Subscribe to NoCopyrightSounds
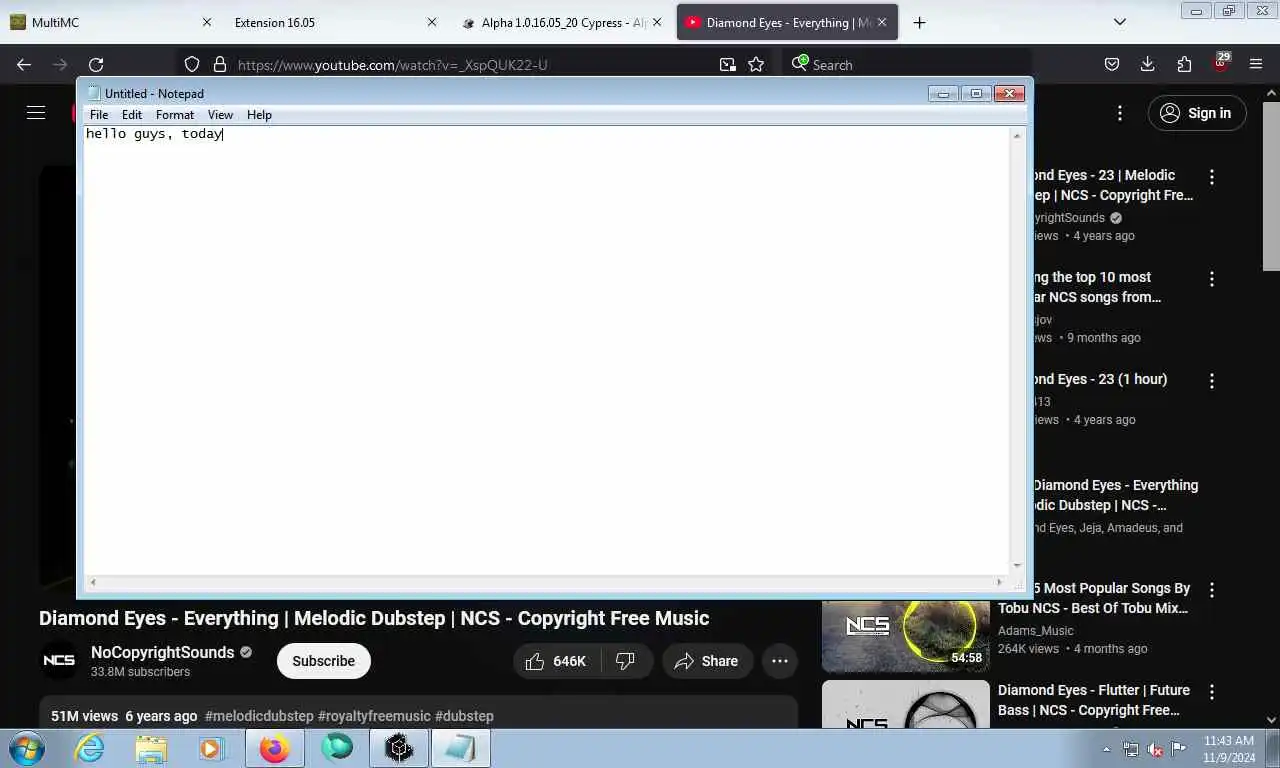Image resolution: width=1280 pixels, height=768 pixels. coord(323,661)
